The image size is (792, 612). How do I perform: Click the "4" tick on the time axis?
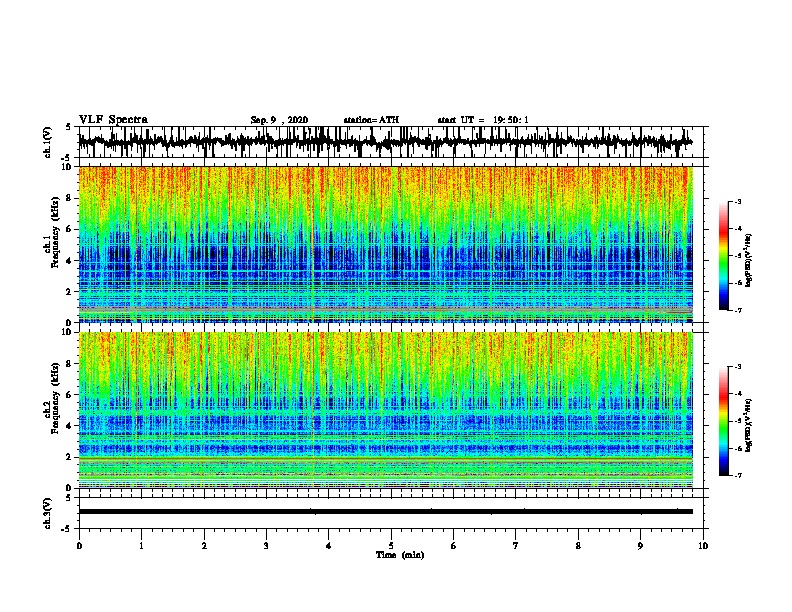pyautogui.click(x=329, y=546)
